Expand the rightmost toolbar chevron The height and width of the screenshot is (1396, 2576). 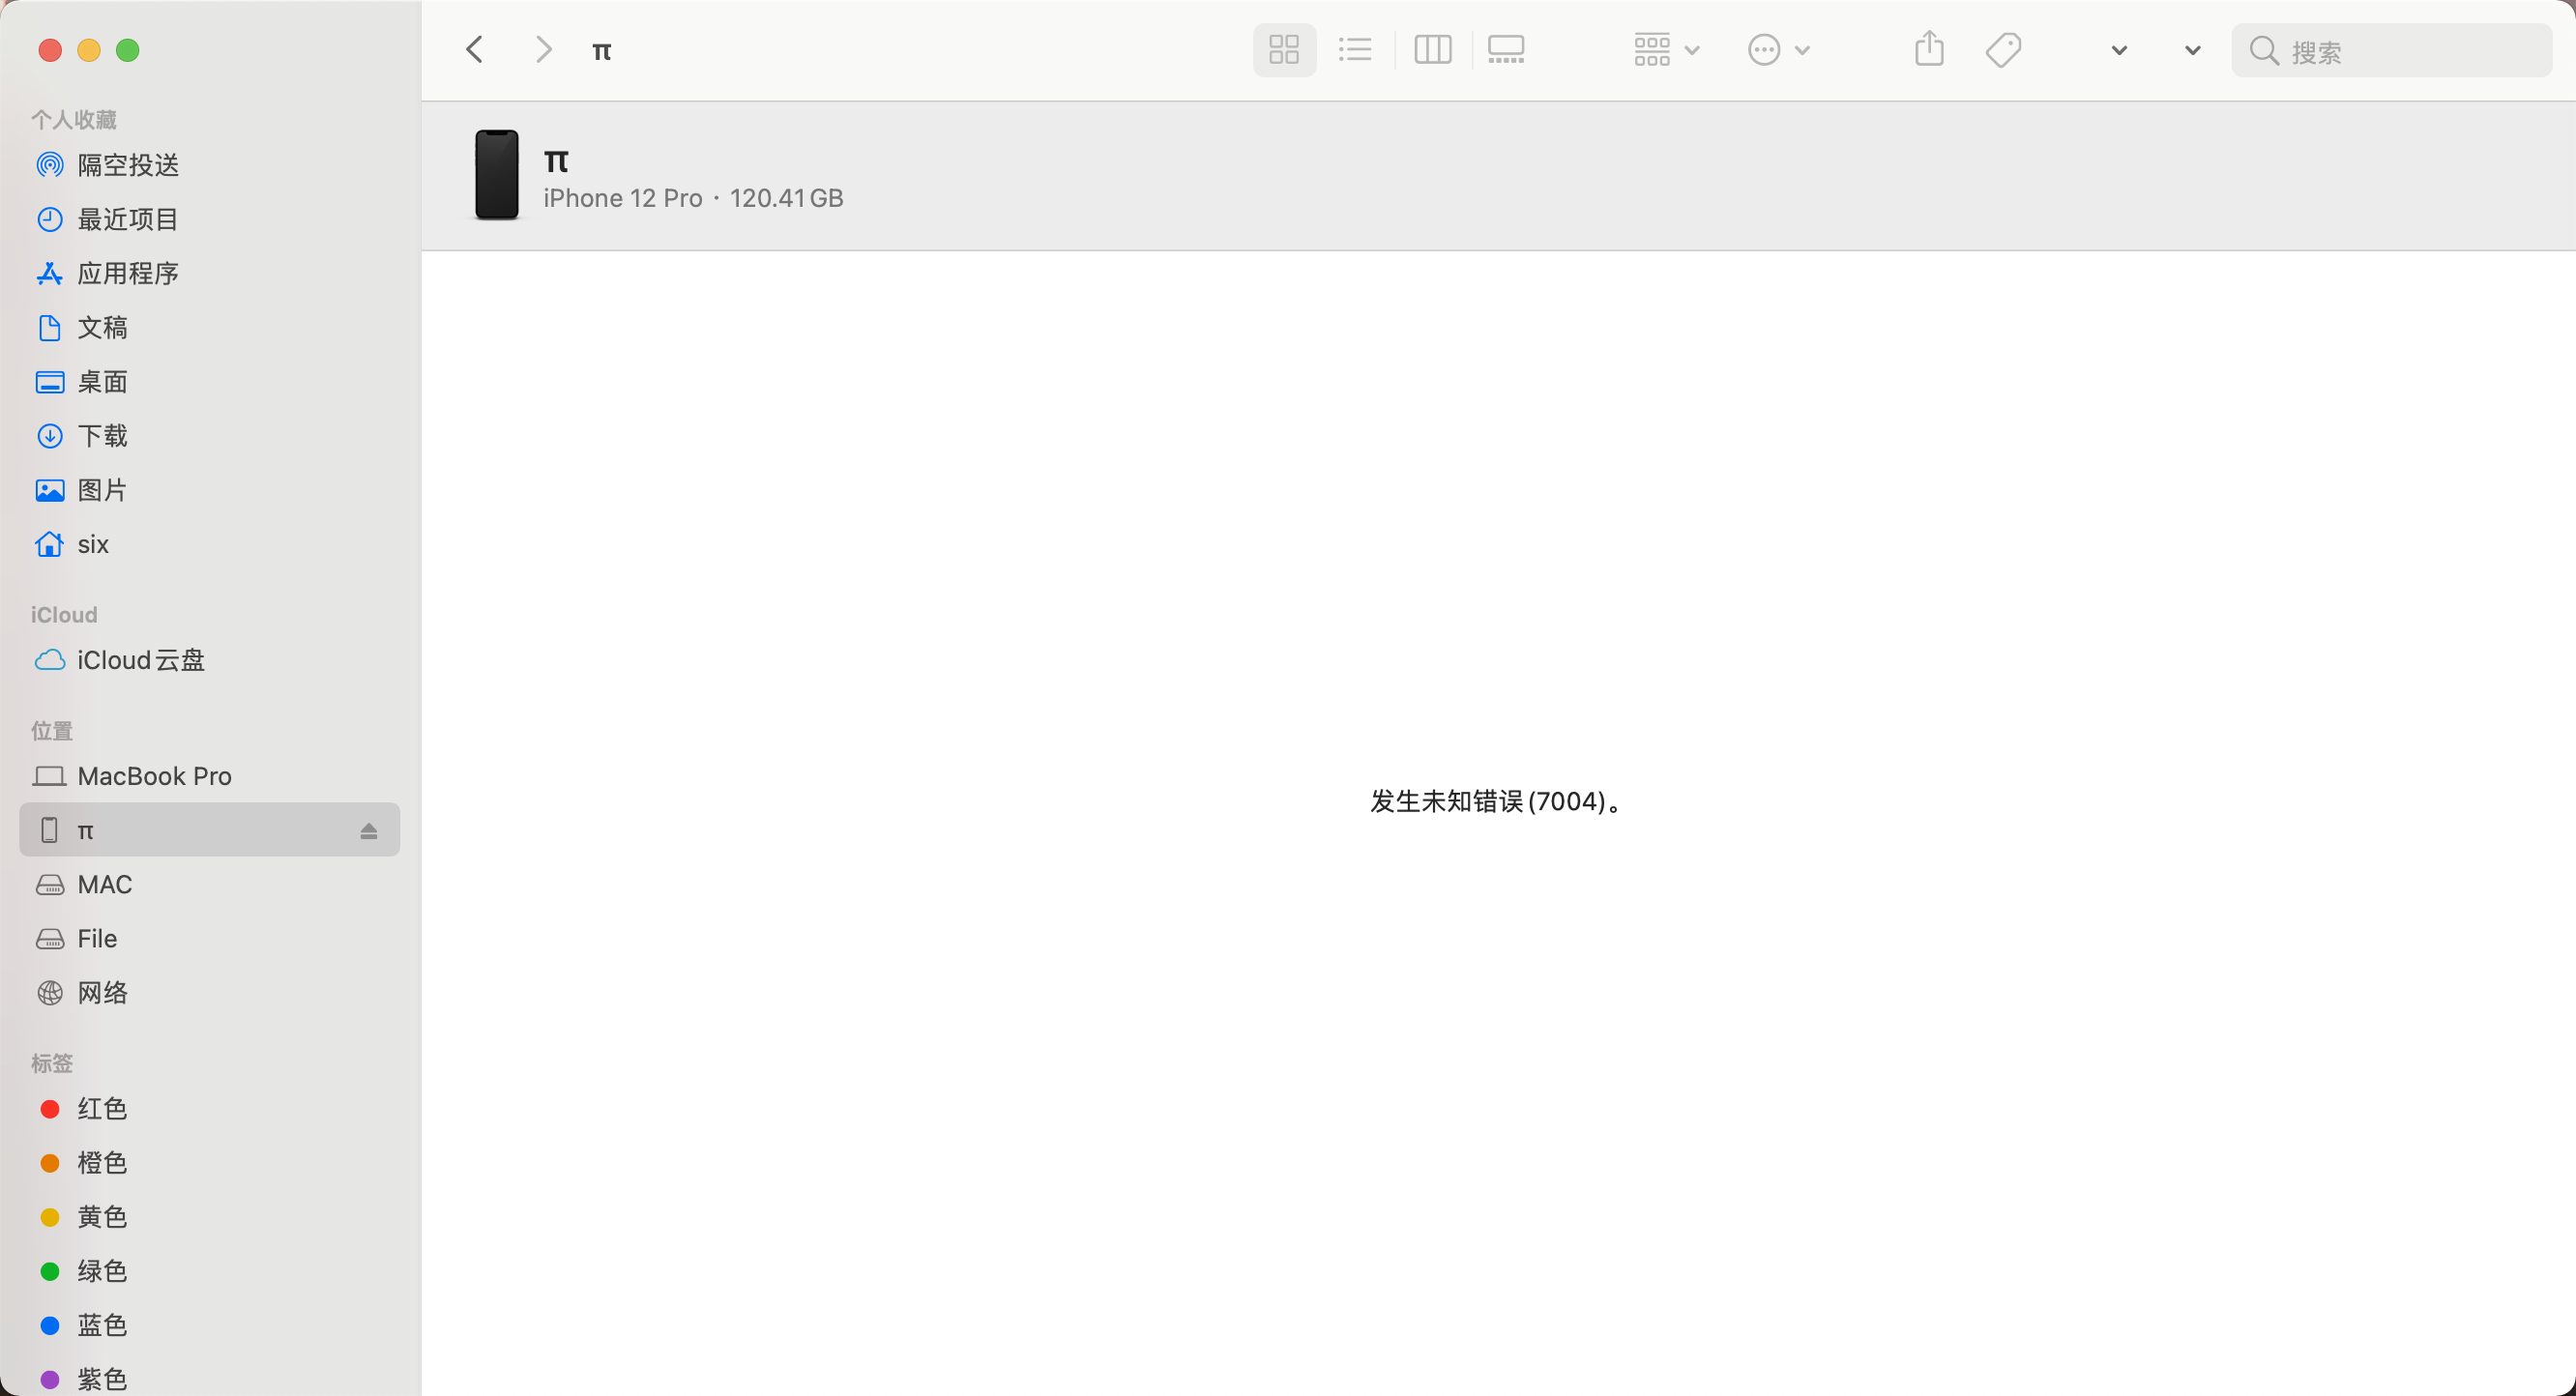(x=2192, y=50)
